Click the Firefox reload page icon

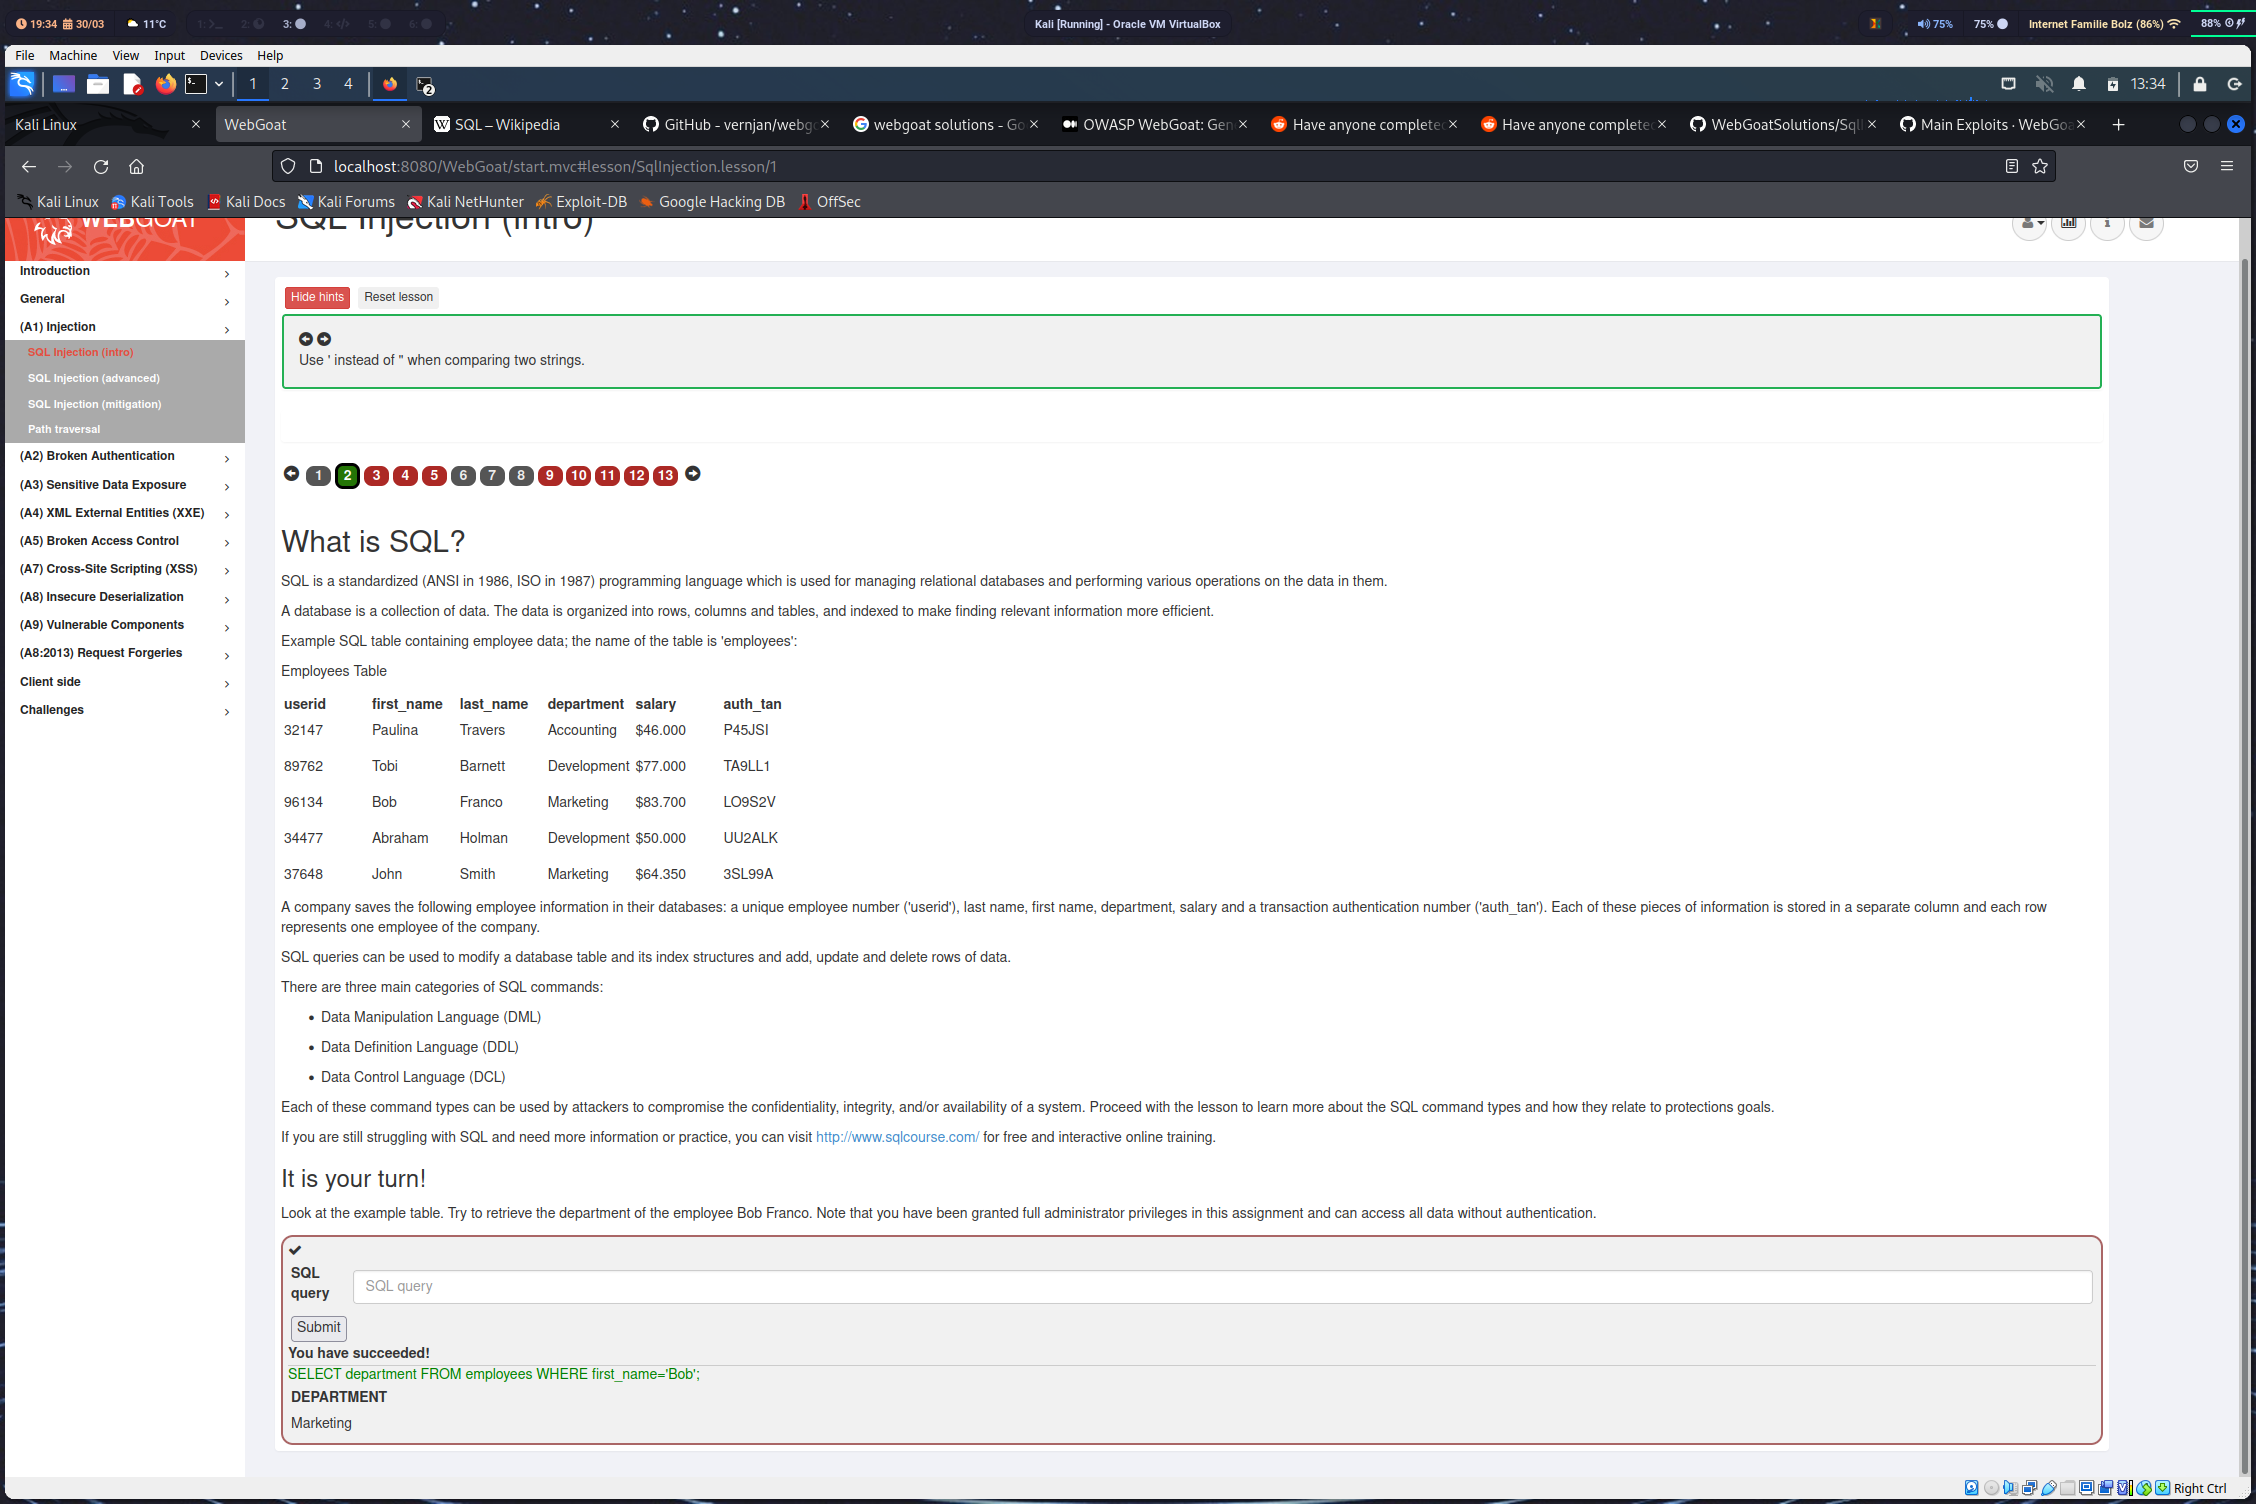(101, 167)
